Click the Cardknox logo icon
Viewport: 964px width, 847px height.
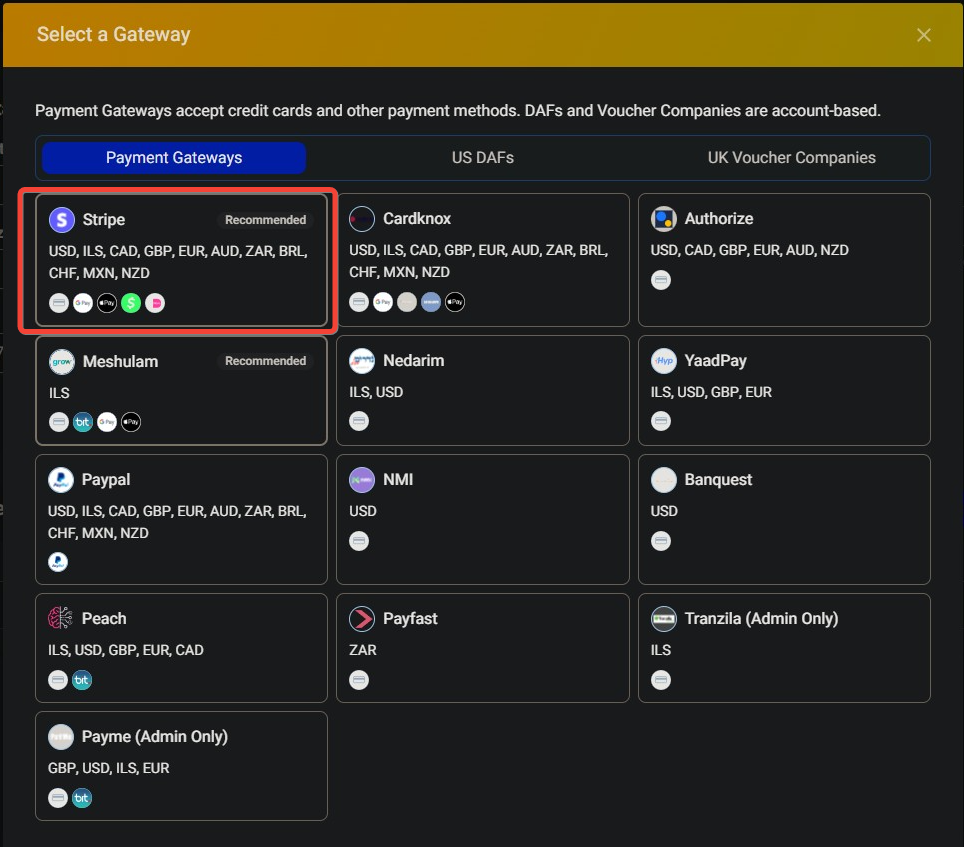click(362, 219)
